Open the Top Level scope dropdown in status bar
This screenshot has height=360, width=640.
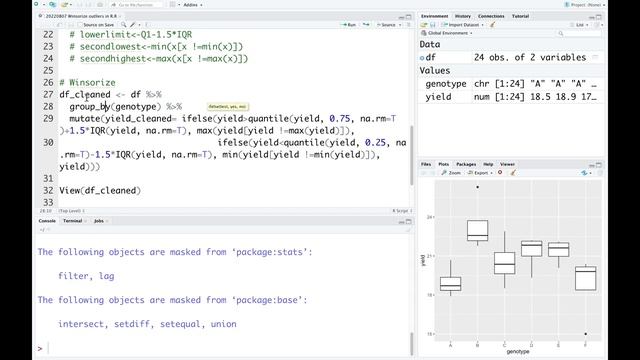pyautogui.click(x=72, y=211)
